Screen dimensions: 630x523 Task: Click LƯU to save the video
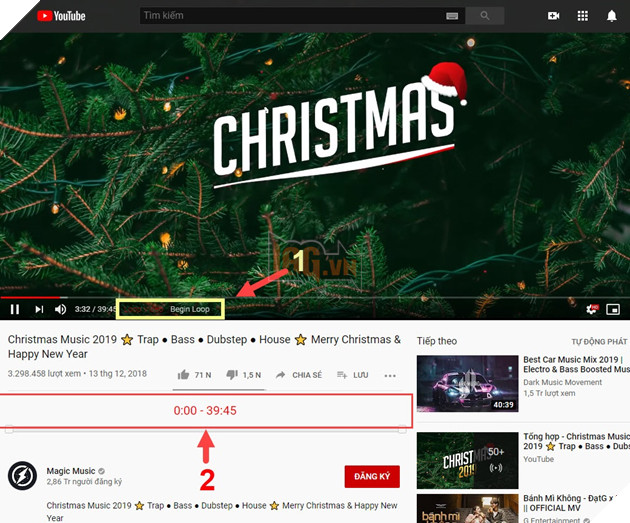[352, 375]
